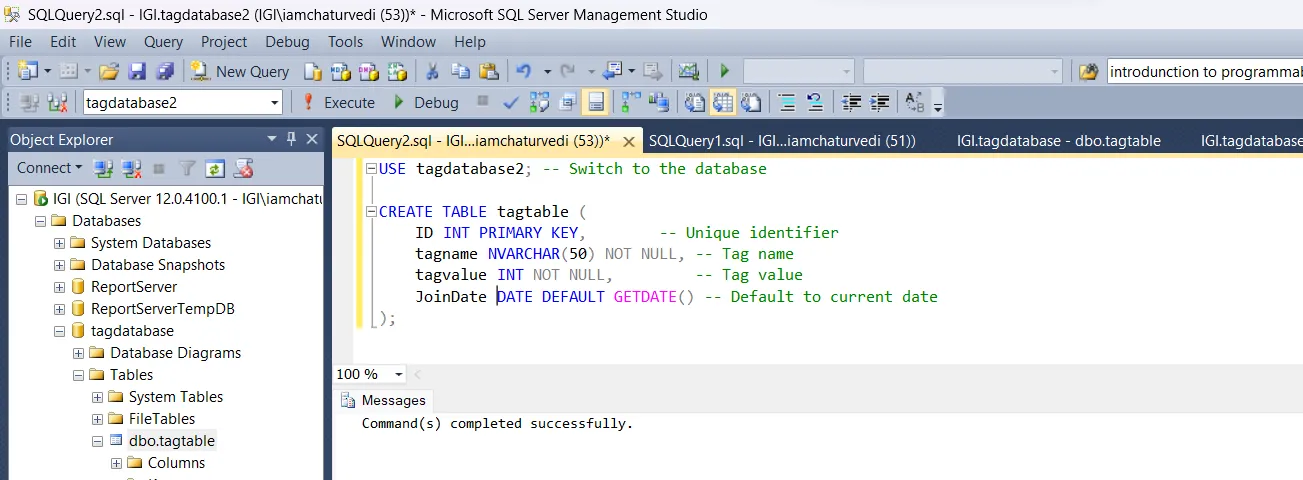
Task: Click the Cut scissors icon
Action: [x=433, y=71]
